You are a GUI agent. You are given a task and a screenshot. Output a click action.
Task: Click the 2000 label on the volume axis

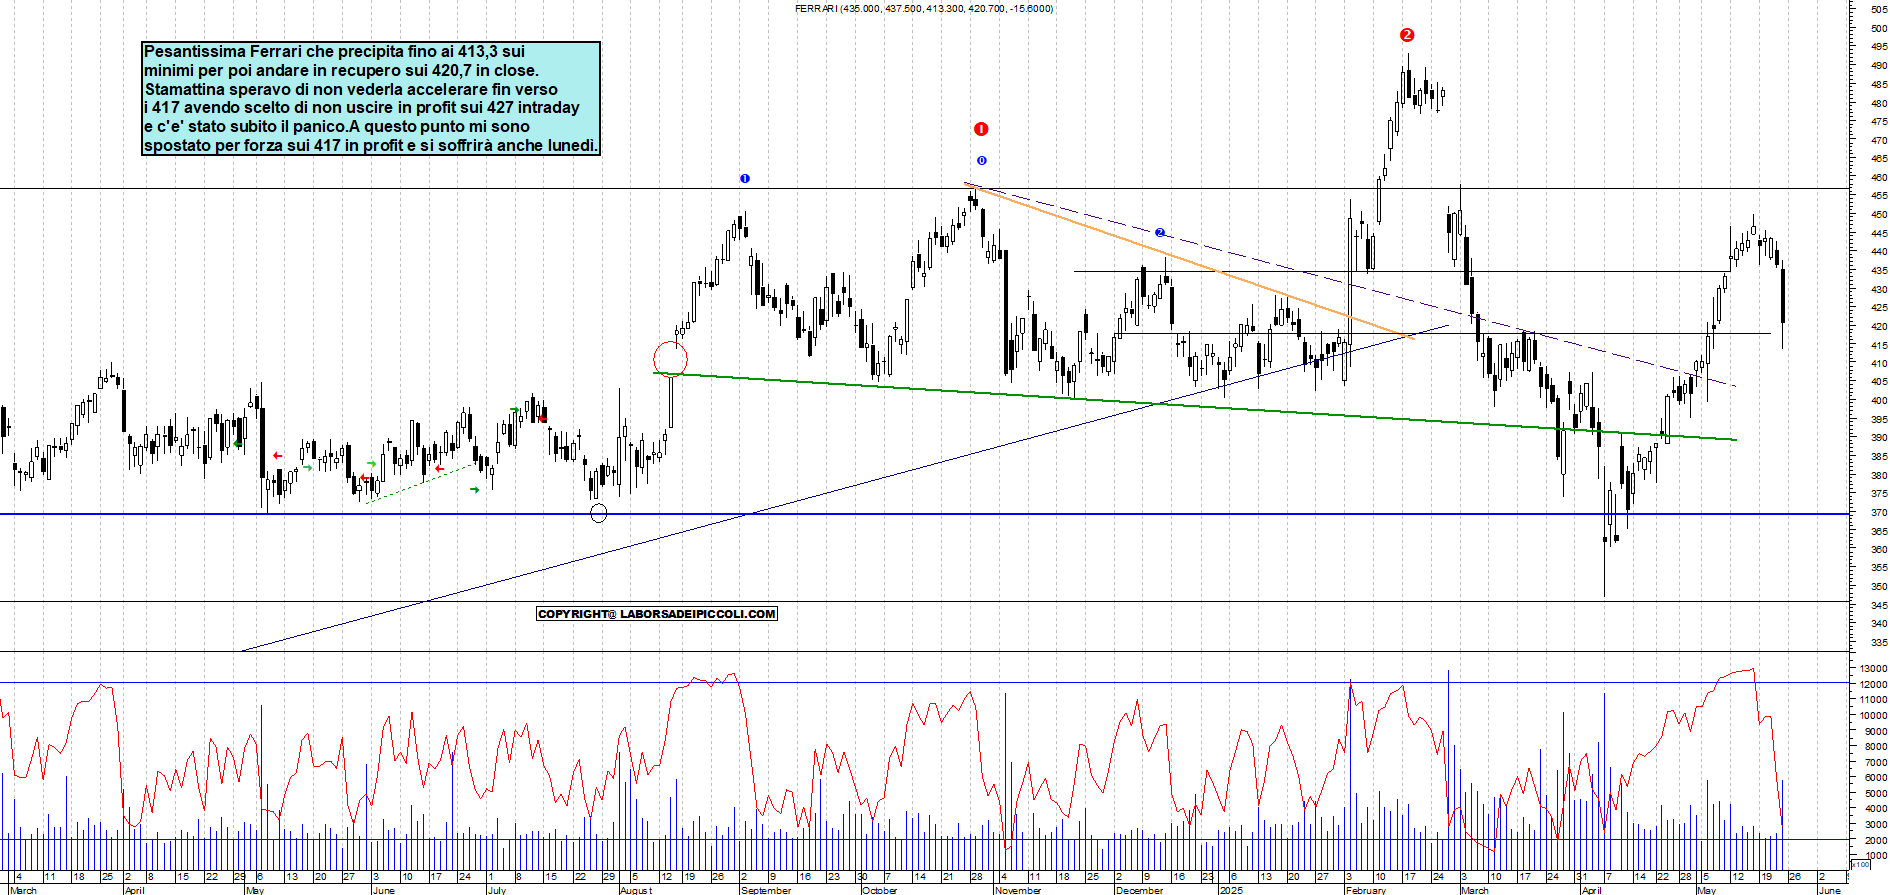pyautogui.click(x=1876, y=840)
